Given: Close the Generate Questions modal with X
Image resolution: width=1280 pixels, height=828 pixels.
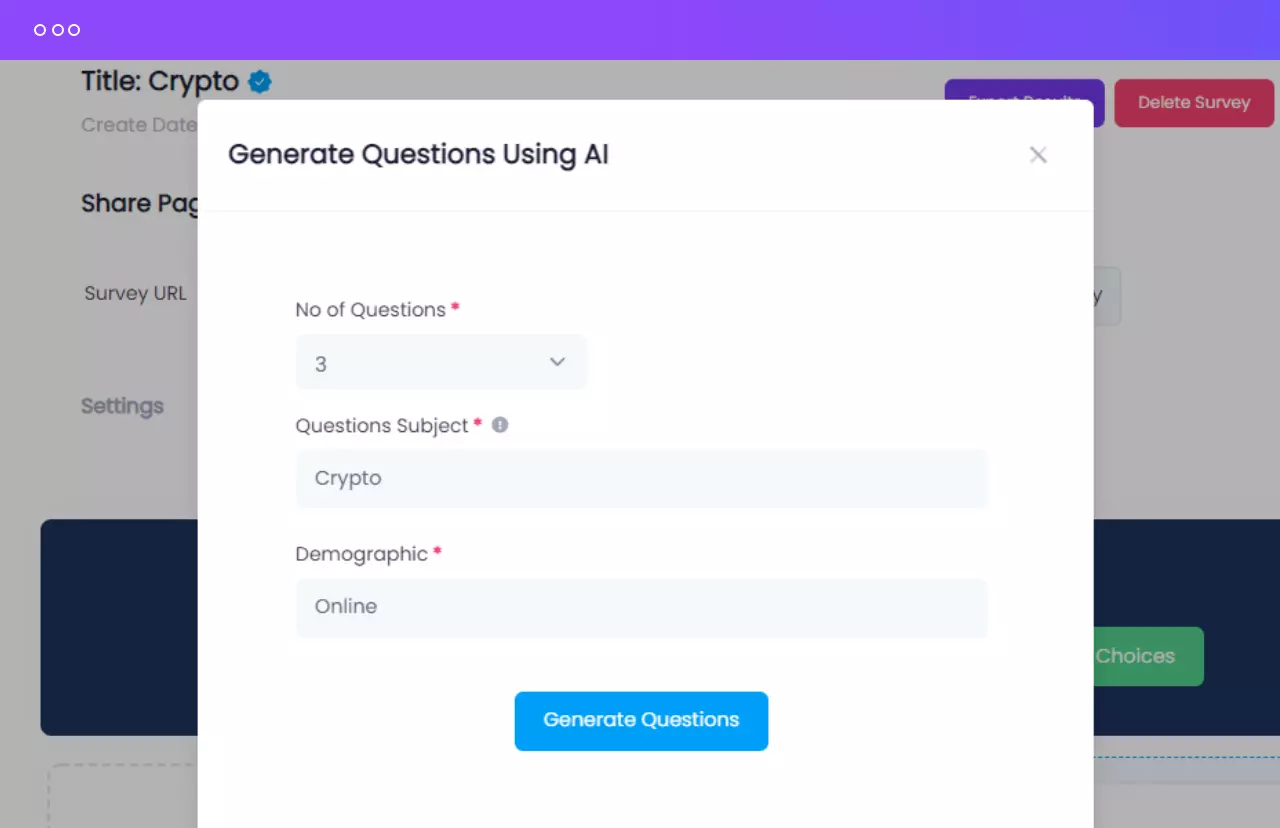Looking at the screenshot, I should point(1038,155).
